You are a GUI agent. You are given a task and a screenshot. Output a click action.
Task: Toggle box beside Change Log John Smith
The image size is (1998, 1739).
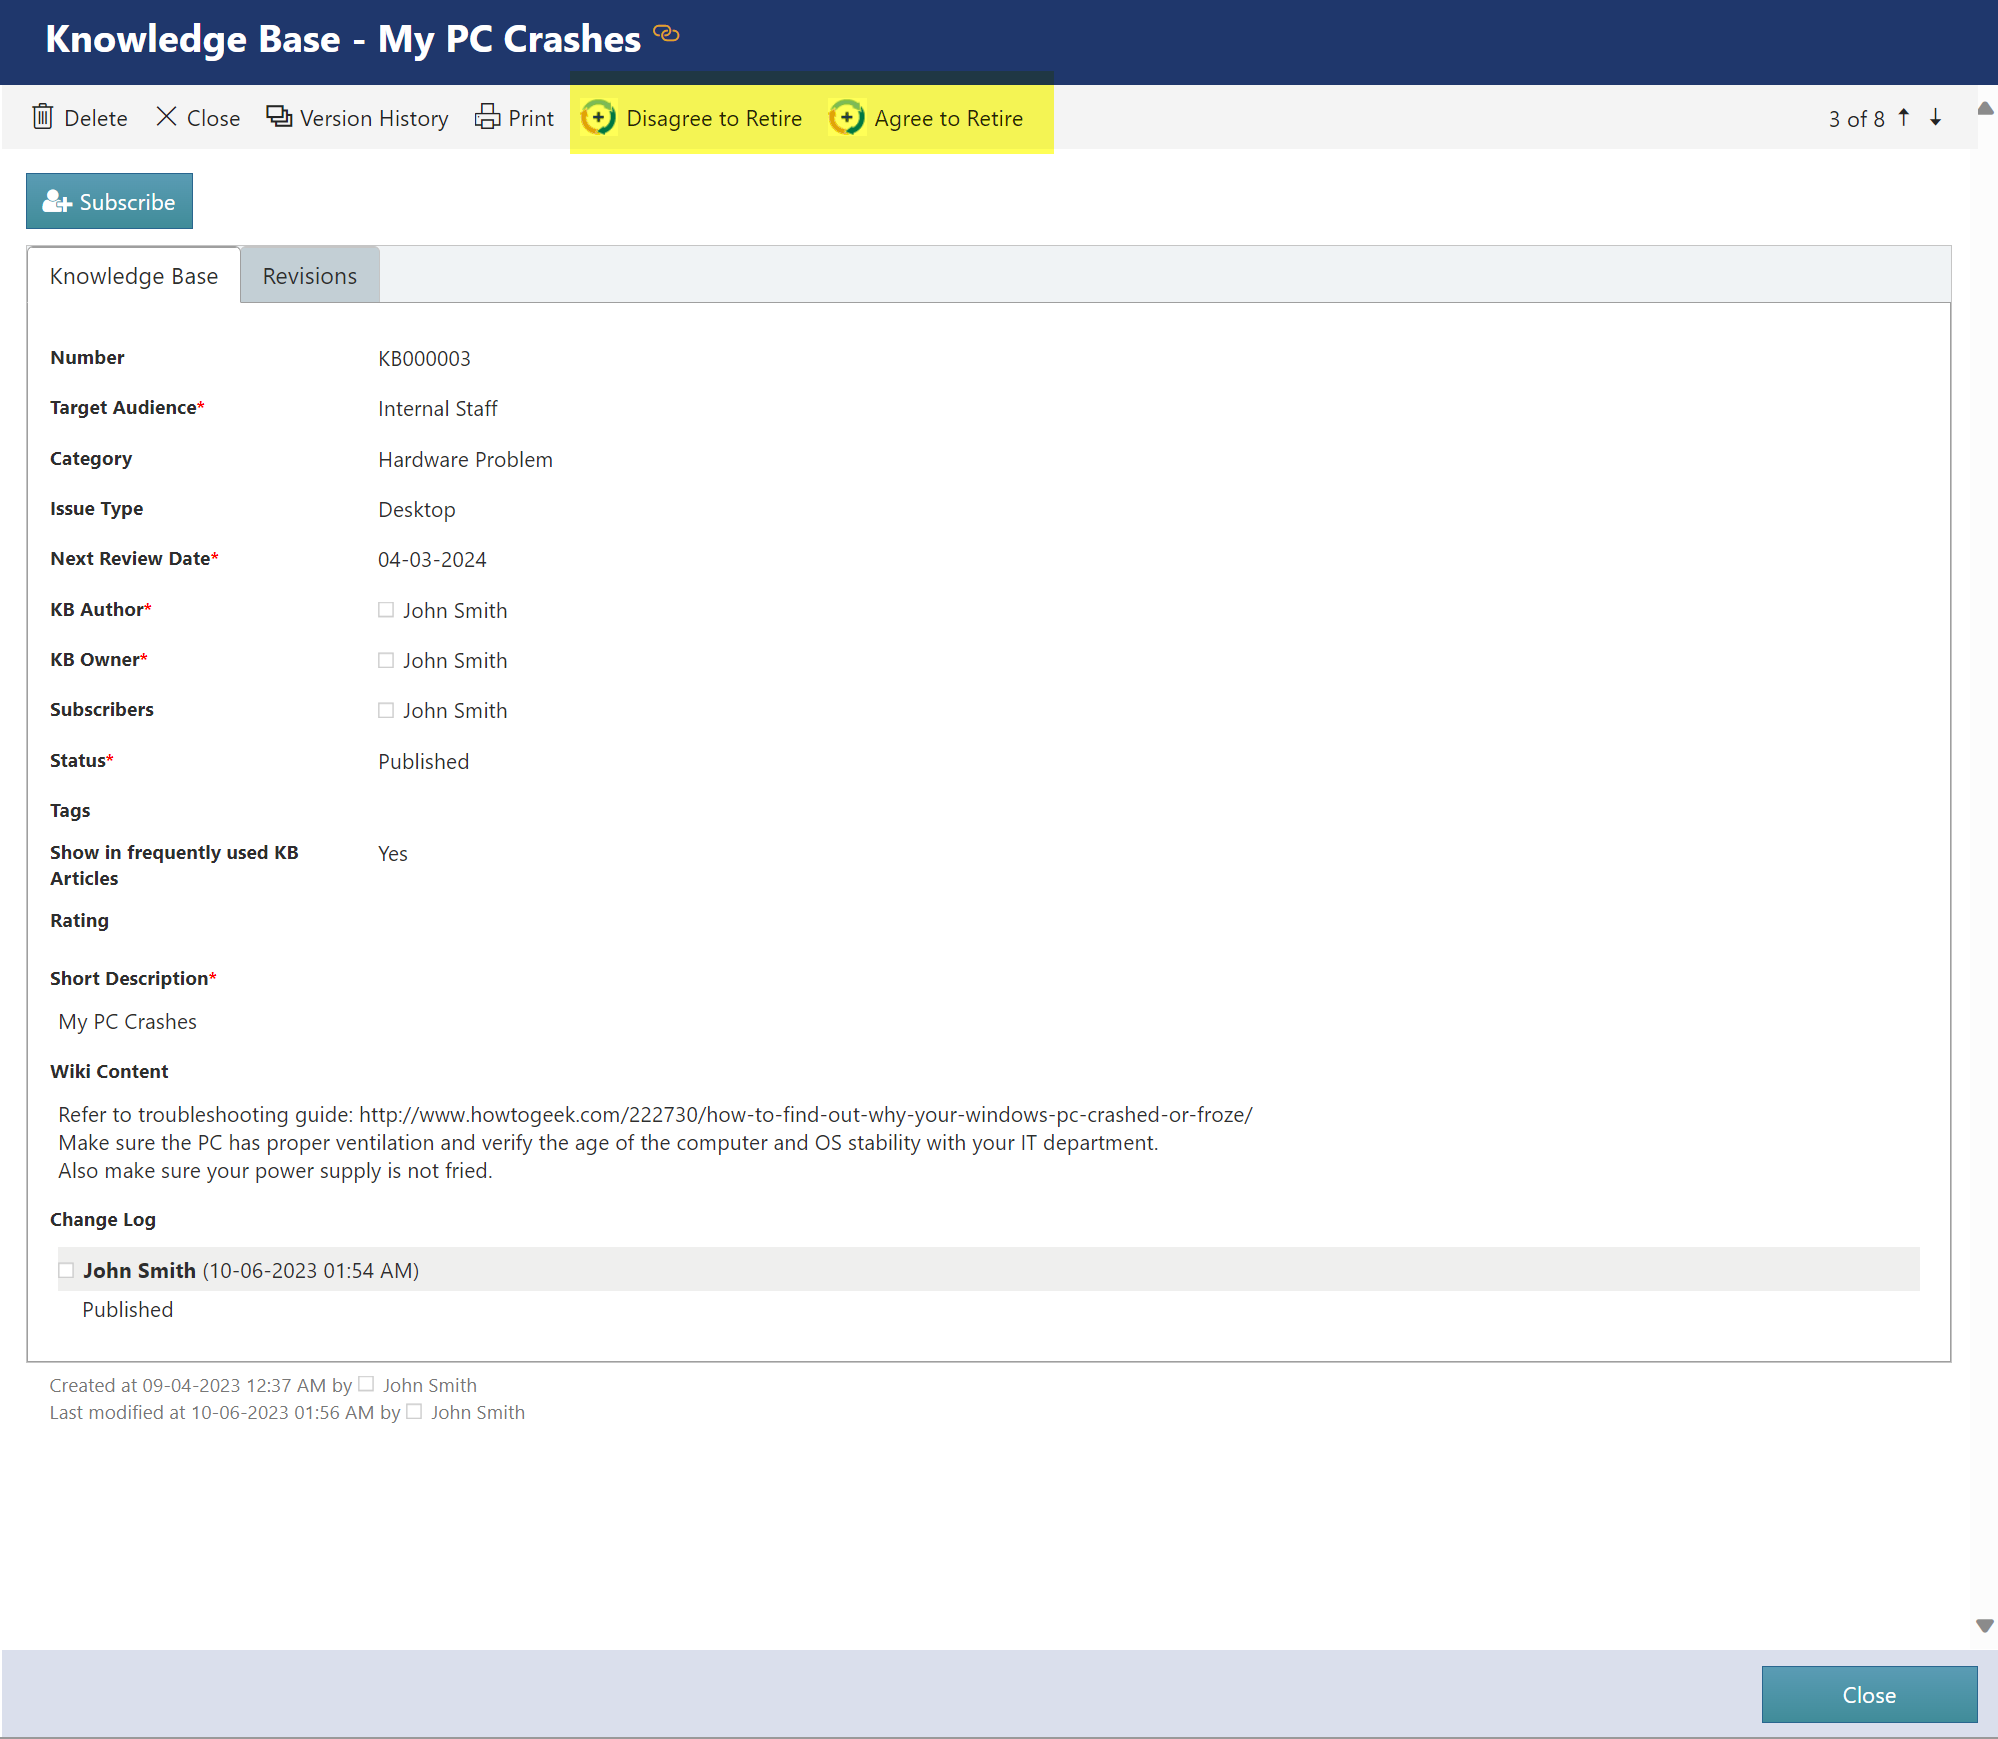click(66, 1270)
